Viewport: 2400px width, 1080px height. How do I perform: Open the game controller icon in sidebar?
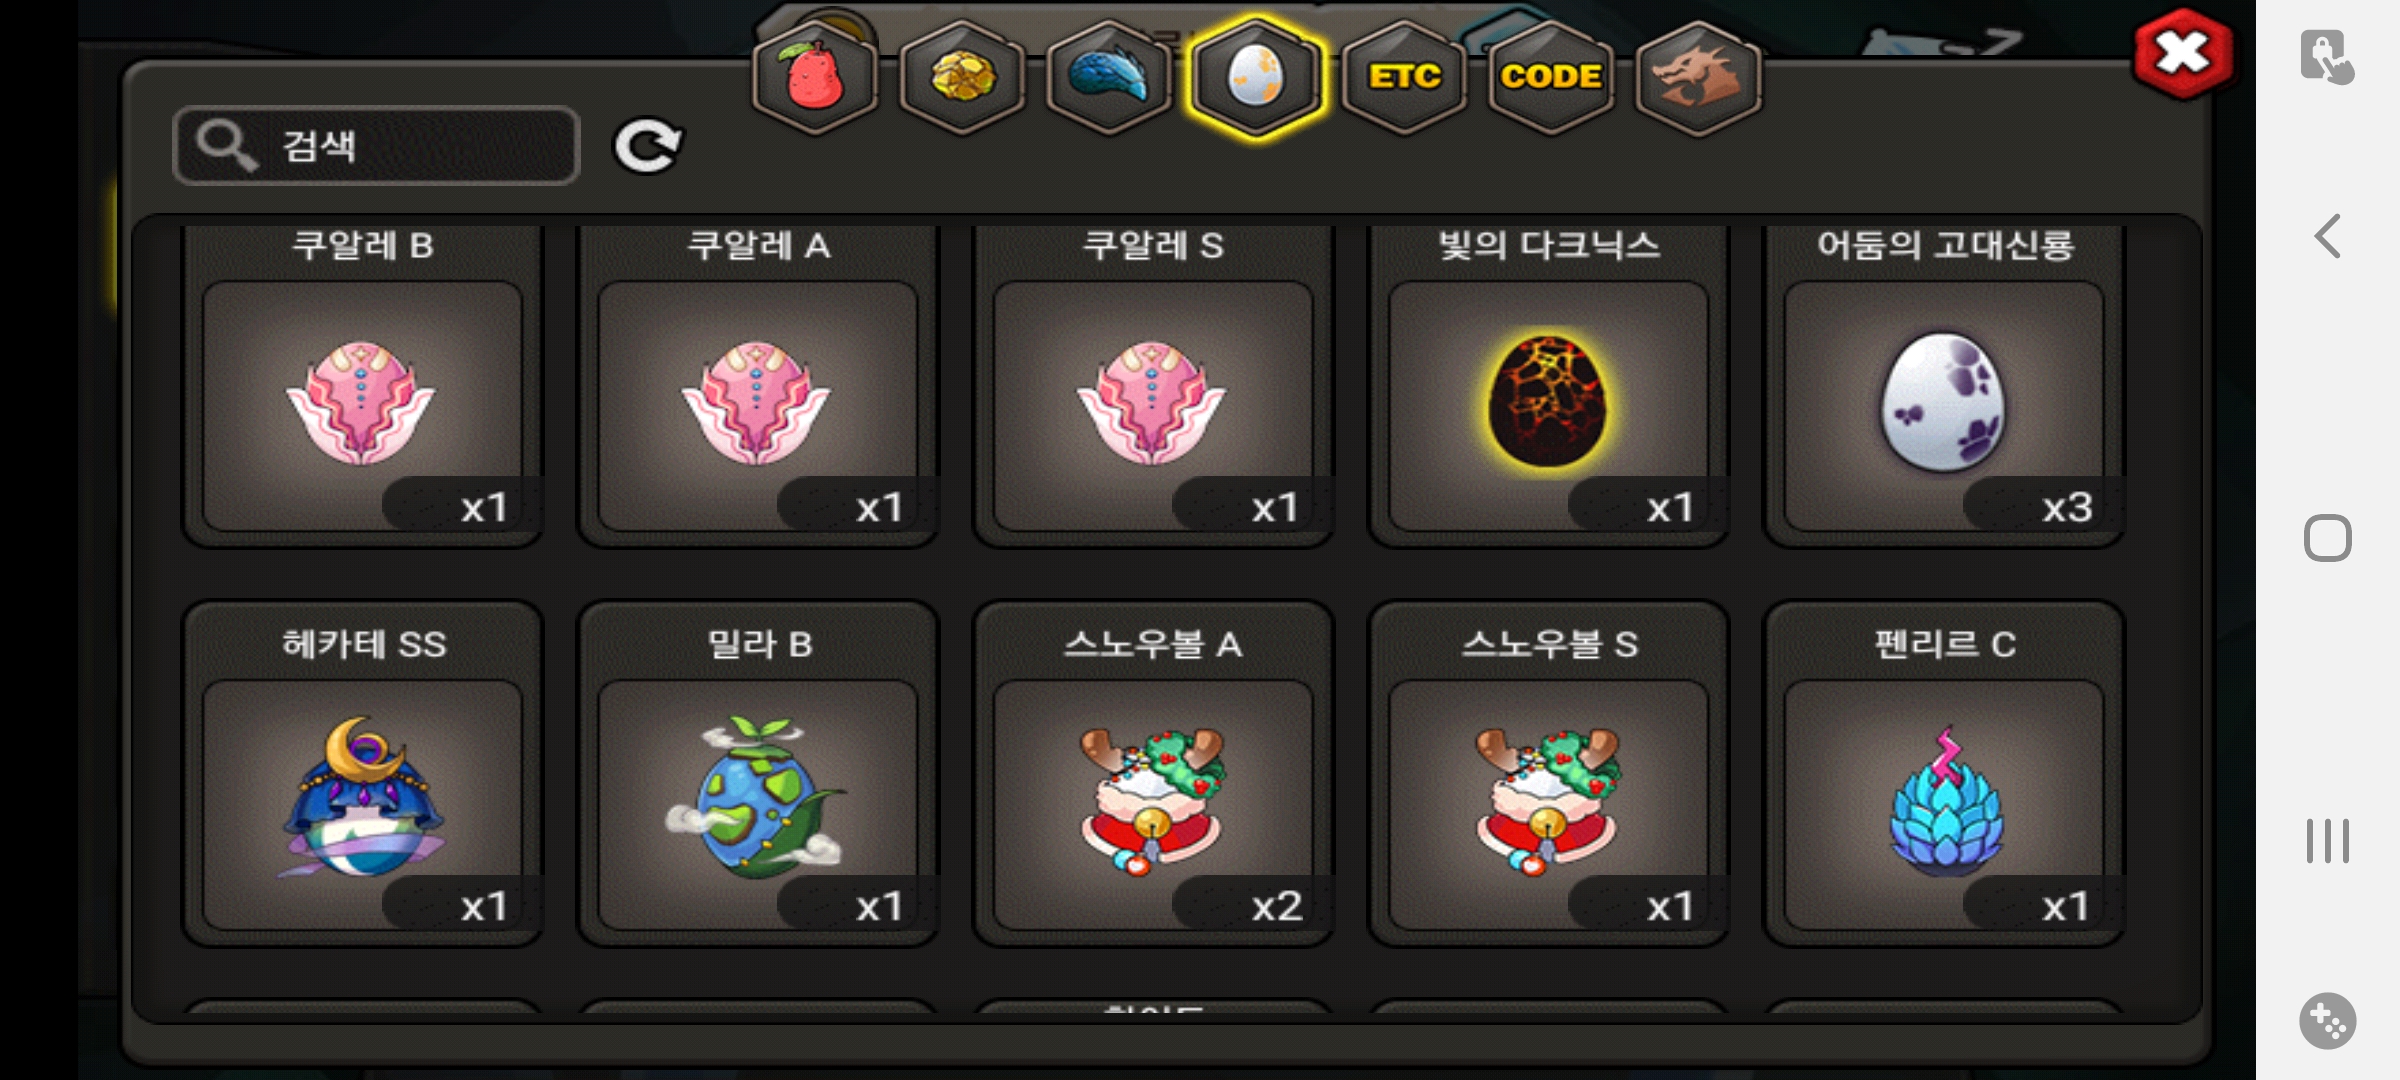[x=2327, y=1021]
